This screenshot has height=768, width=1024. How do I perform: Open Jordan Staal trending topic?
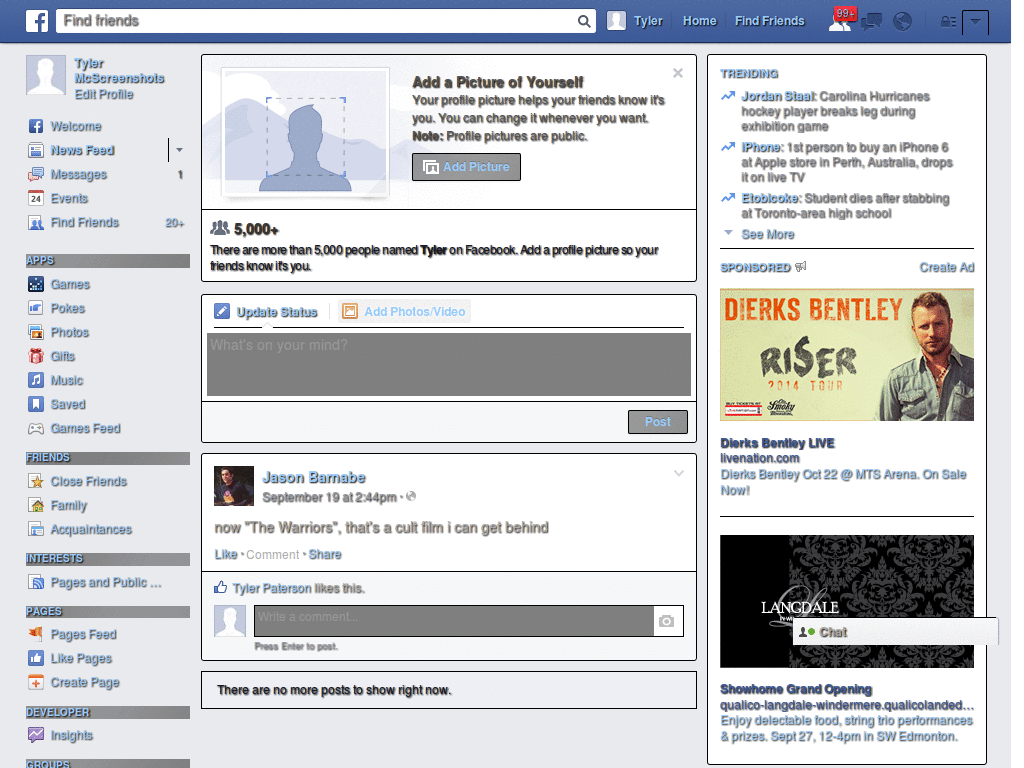pyautogui.click(x=778, y=97)
